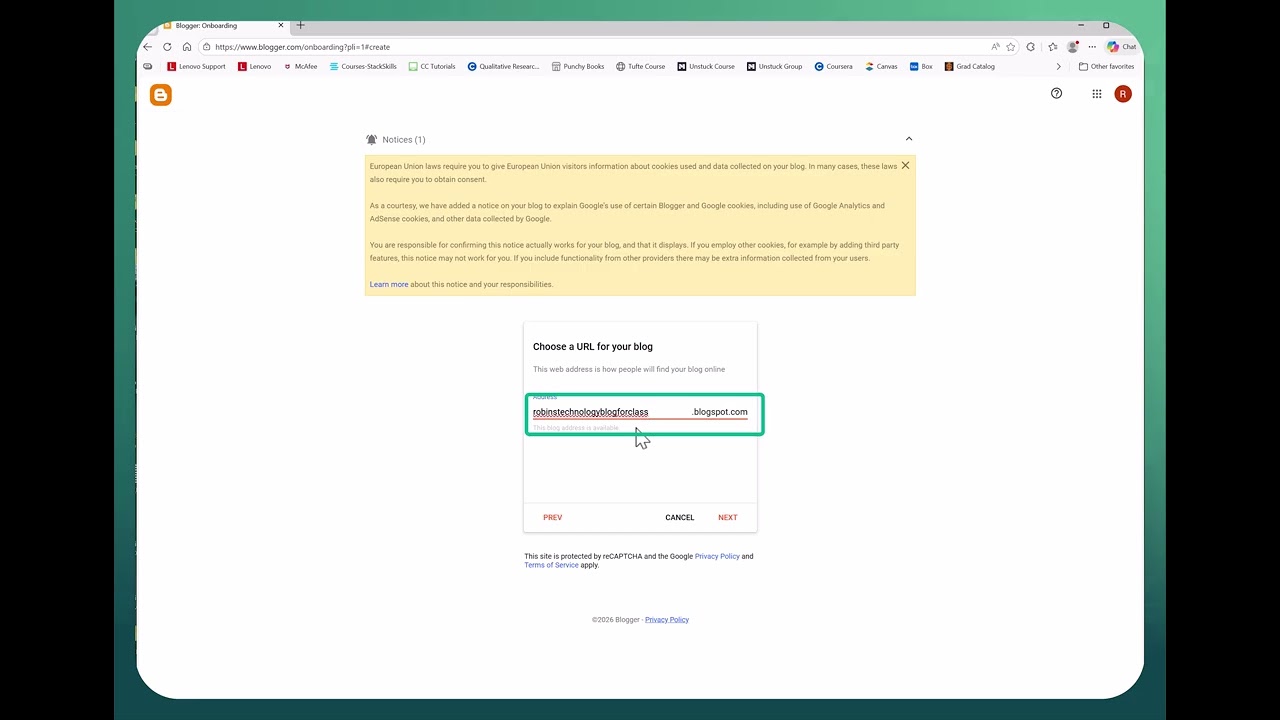1280x720 pixels.
Task: Open CC Tutorials bookmark
Action: tap(432, 67)
